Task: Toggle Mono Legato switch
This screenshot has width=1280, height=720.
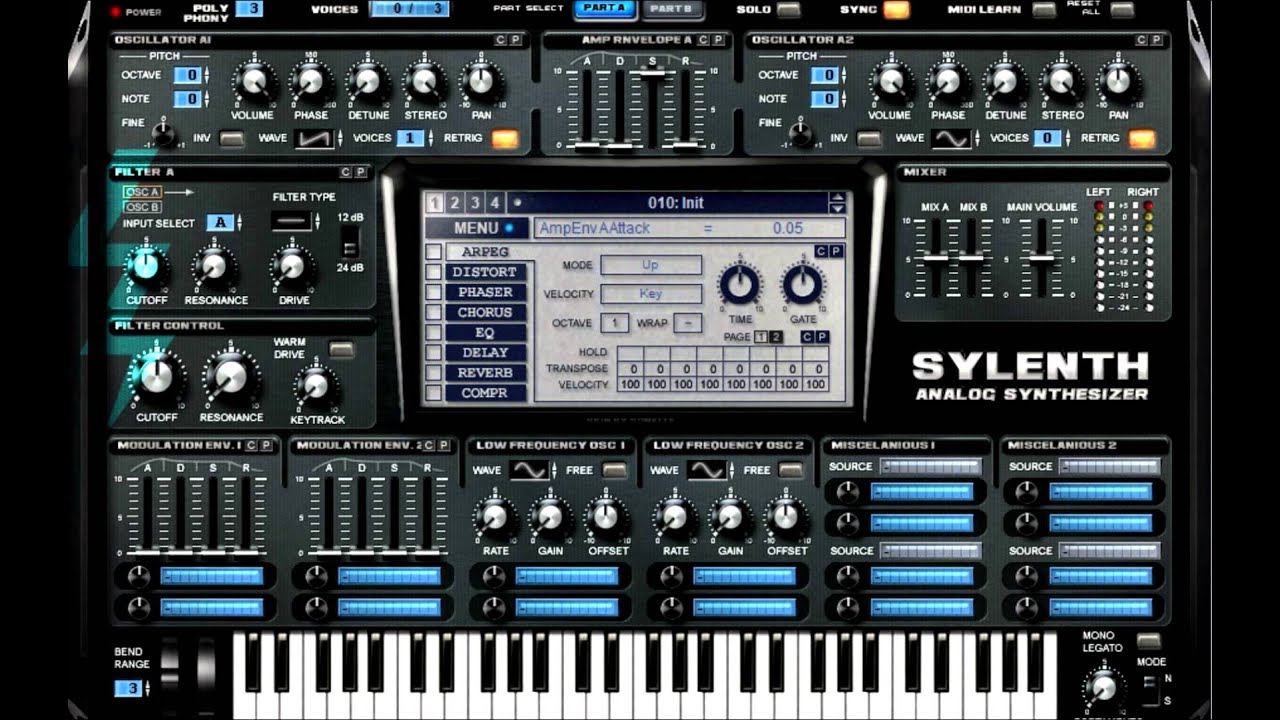Action: point(1149,640)
